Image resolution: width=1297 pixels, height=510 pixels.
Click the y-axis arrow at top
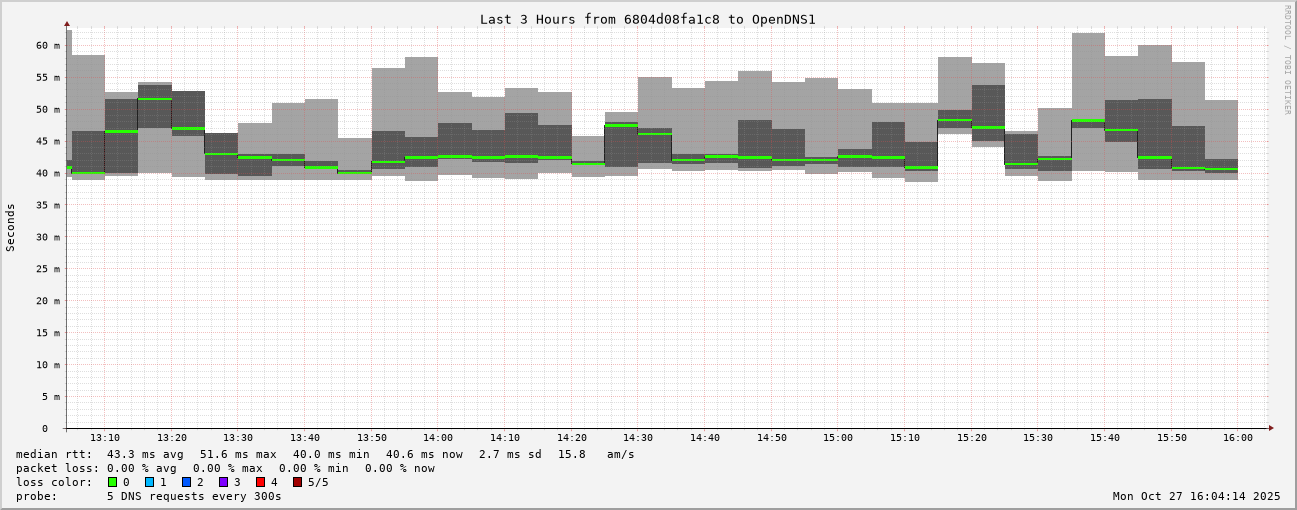point(67,23)
